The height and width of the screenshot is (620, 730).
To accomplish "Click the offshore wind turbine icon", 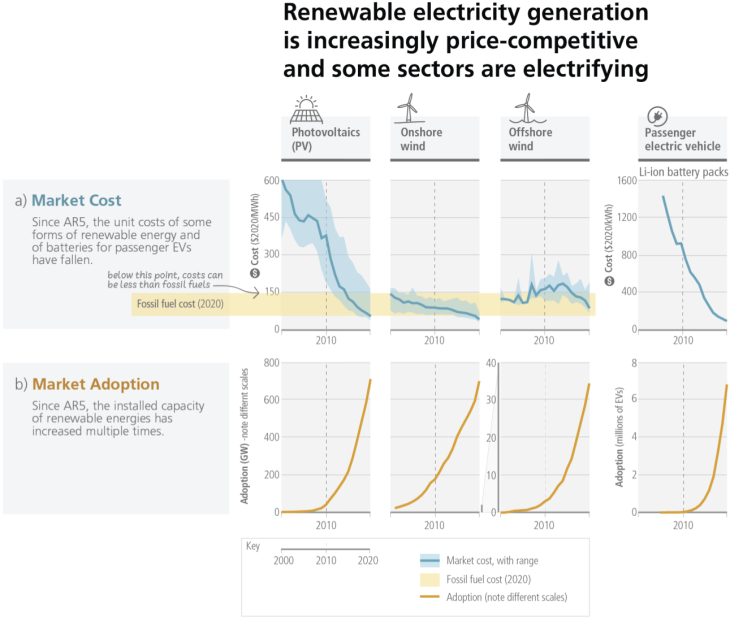I will [523, 107].
